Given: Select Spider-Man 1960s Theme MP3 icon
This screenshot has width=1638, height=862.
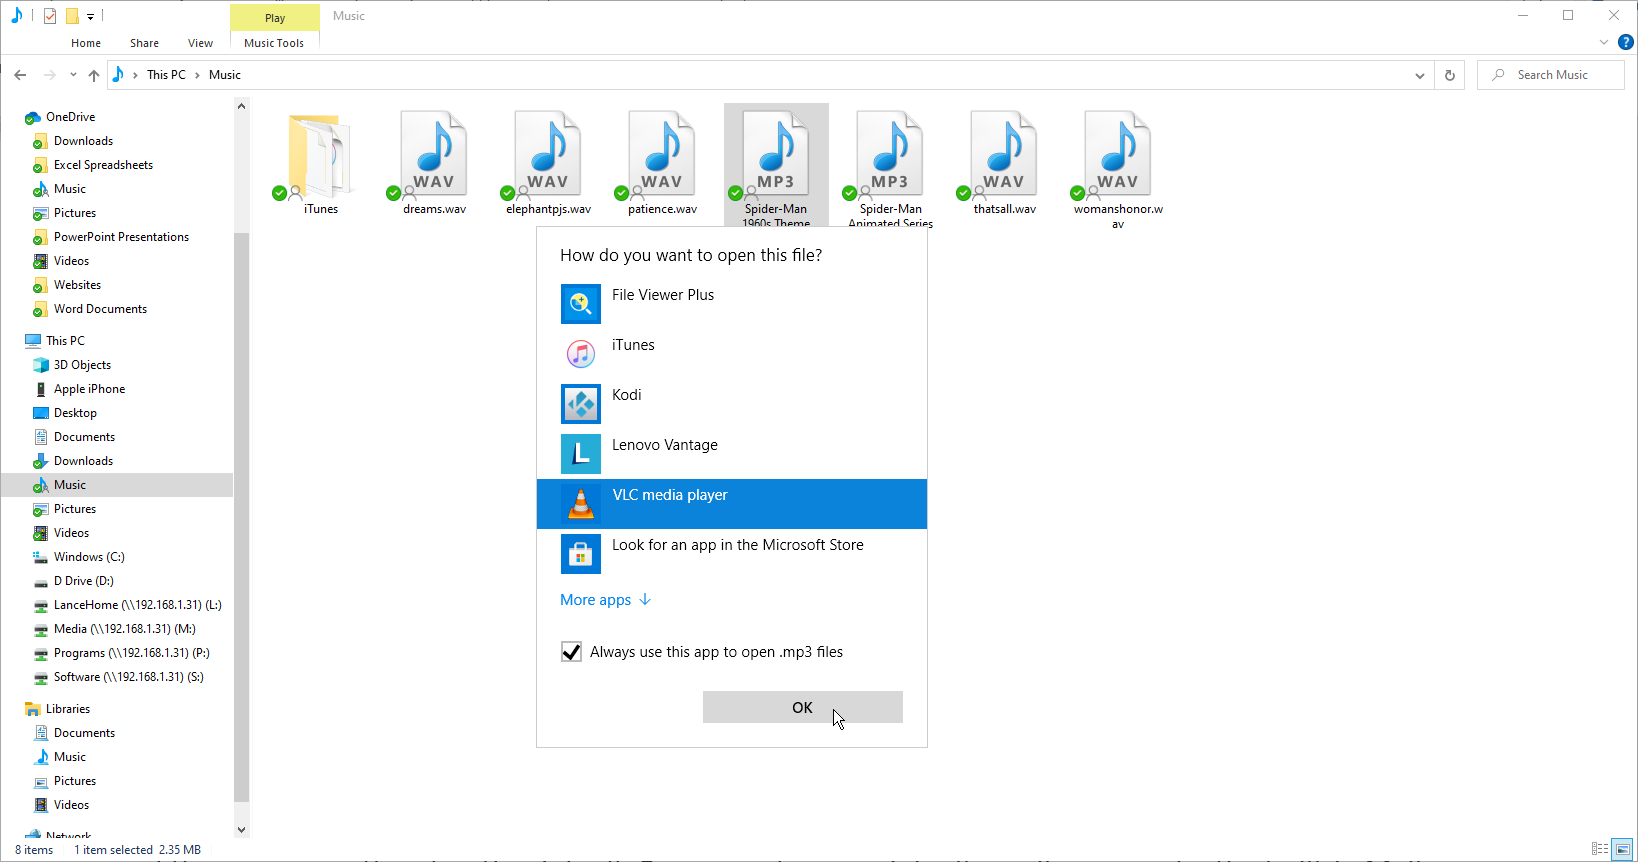Looking at the screenshot, I should pyautogui.click(x=776, y=155).
